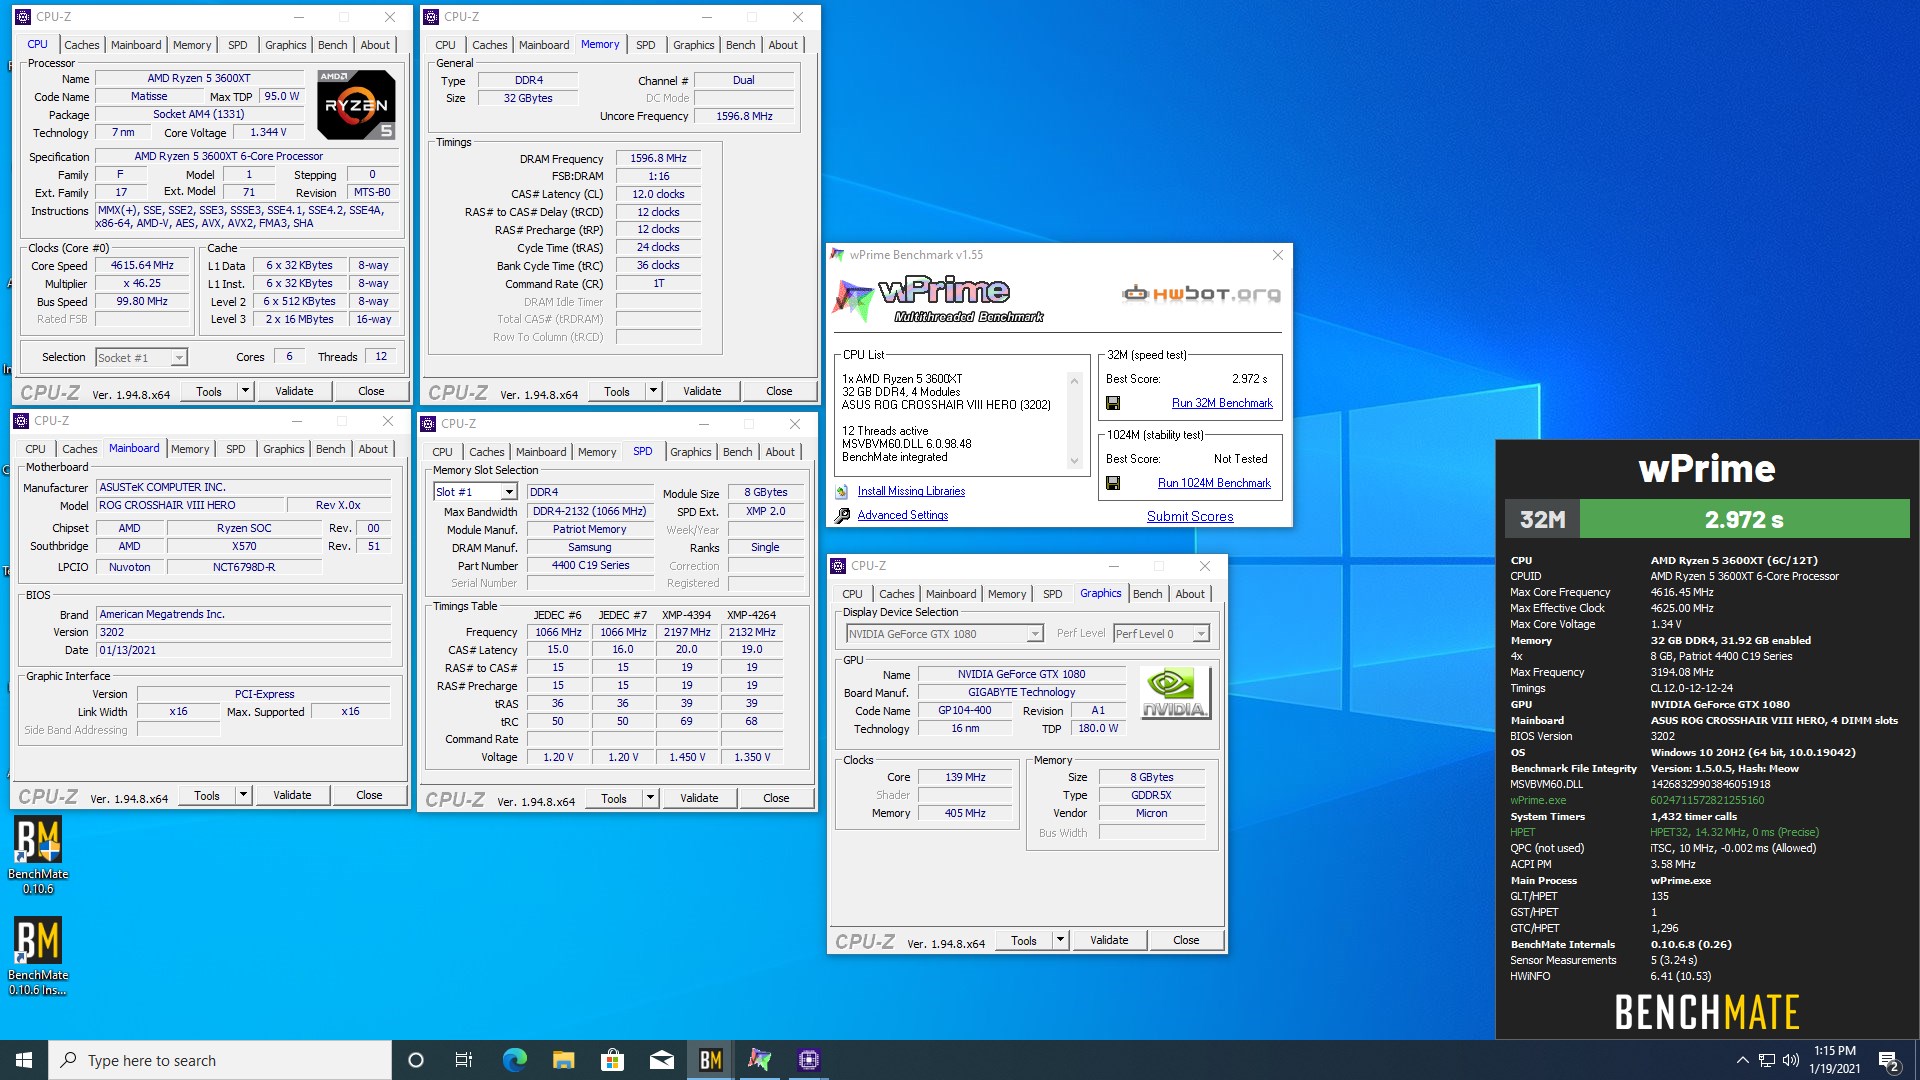Launch Microsoft Edge from taskbar
The image size is (1920, 1080).
[514, 1060]
